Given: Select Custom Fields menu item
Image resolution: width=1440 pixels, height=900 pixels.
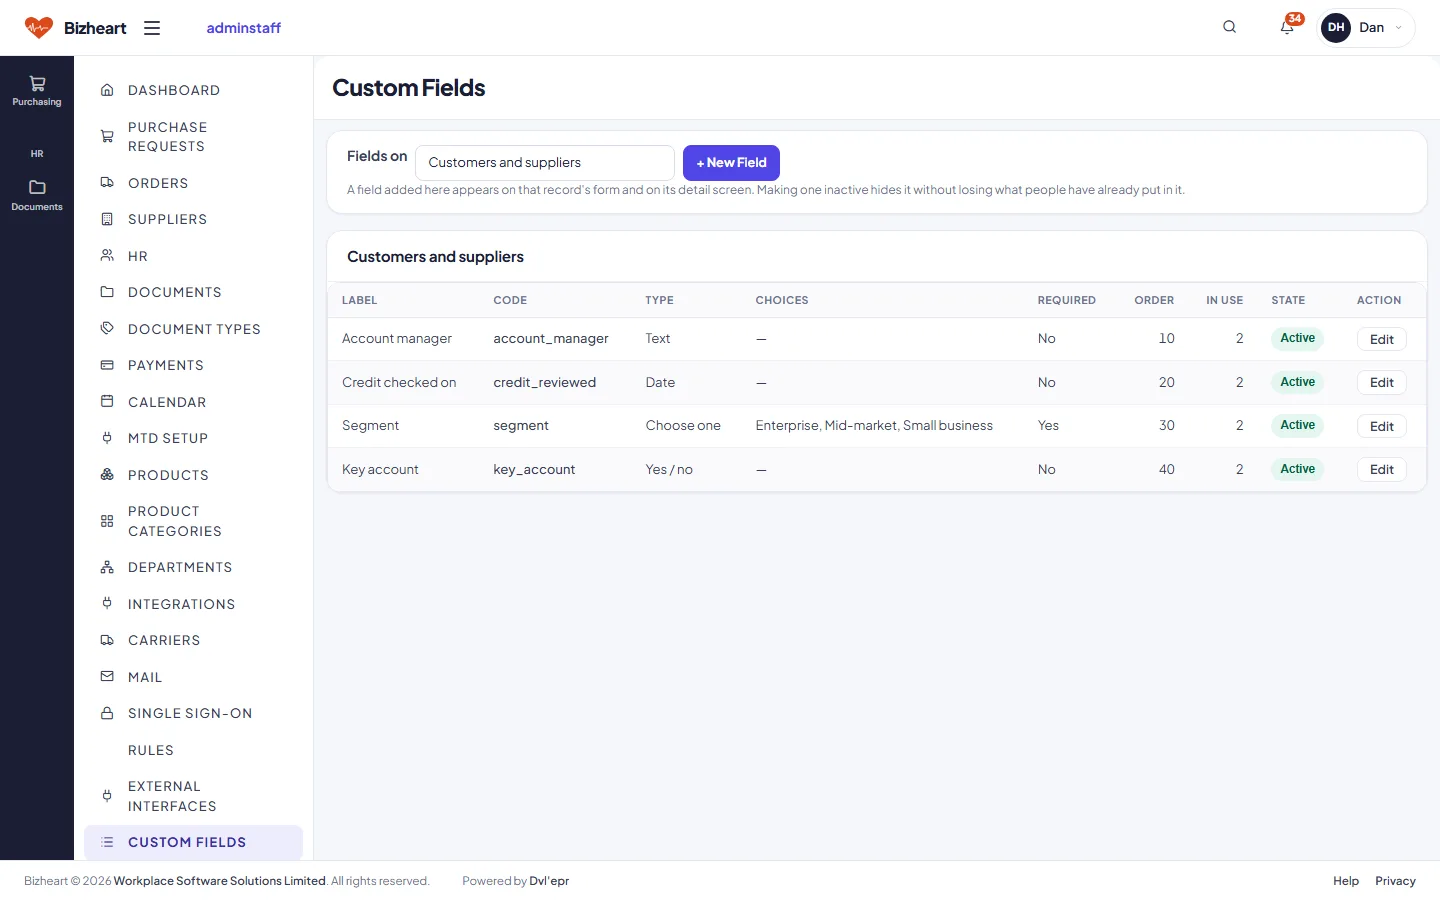Looking at the screenshot, I should (x=193, y=842).
